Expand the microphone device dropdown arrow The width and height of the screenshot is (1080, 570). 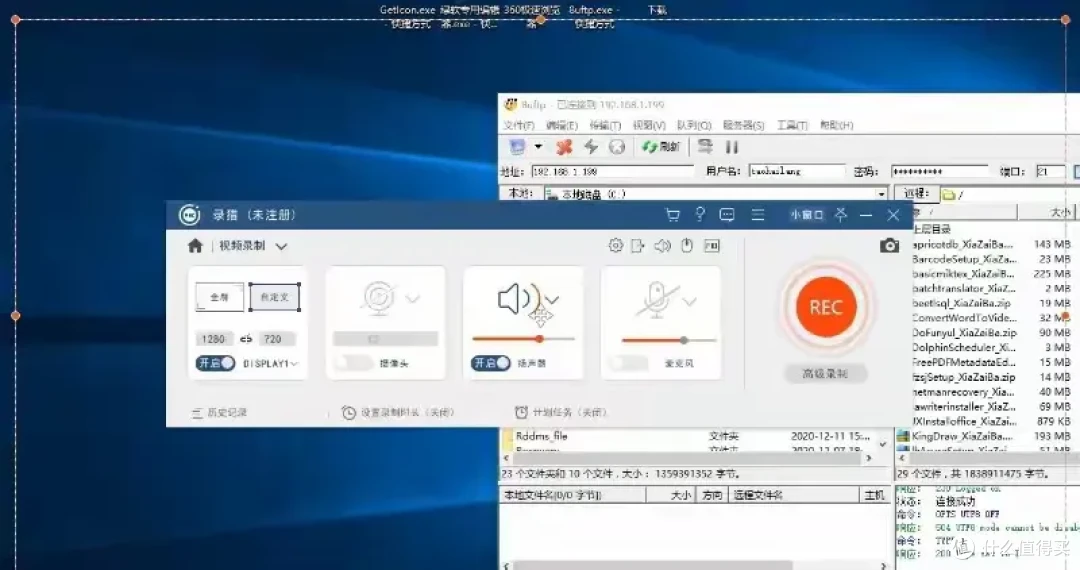click(689, 301)
